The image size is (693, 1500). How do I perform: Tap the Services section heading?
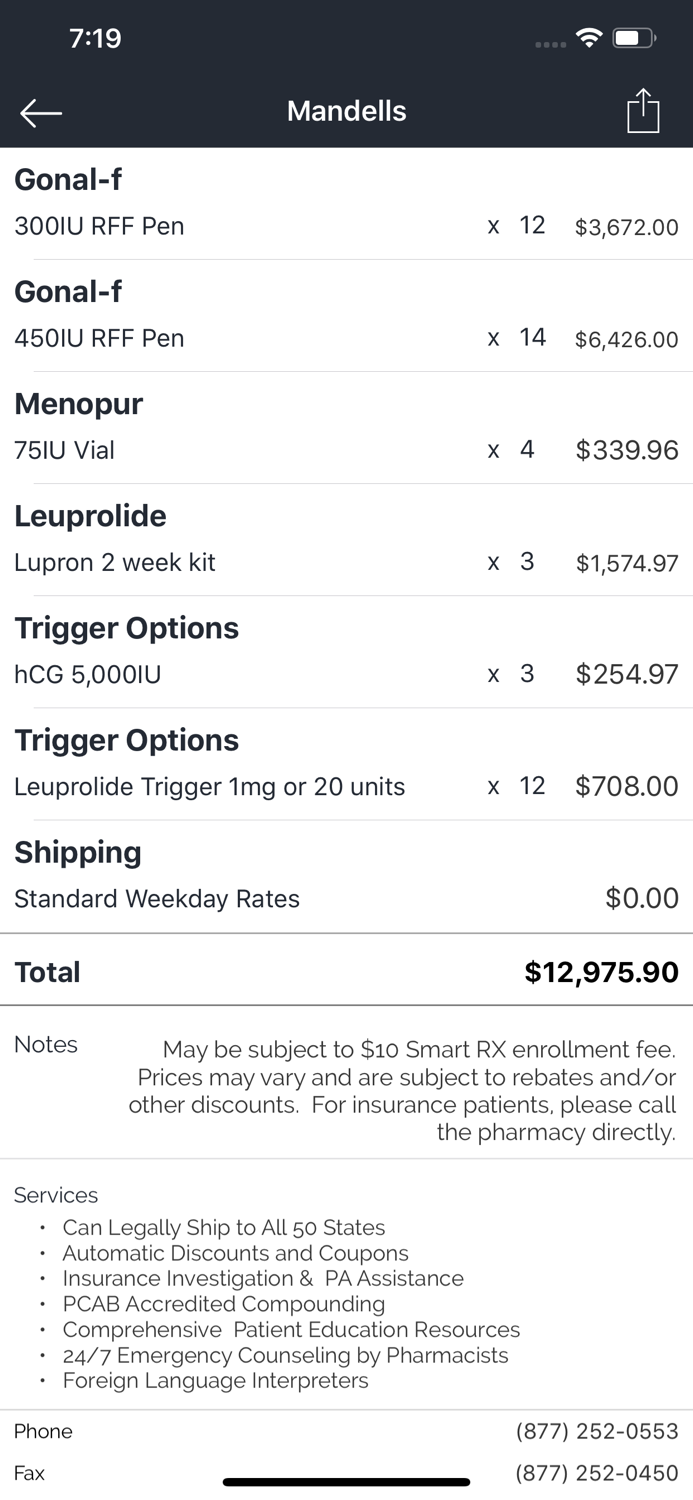pyautogui.click(x=55, y=1196)
